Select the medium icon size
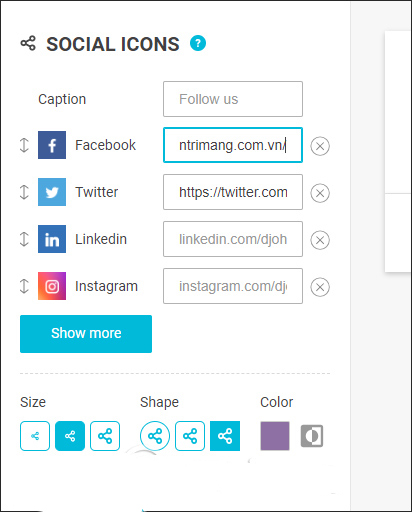 [x=70, y=436]
